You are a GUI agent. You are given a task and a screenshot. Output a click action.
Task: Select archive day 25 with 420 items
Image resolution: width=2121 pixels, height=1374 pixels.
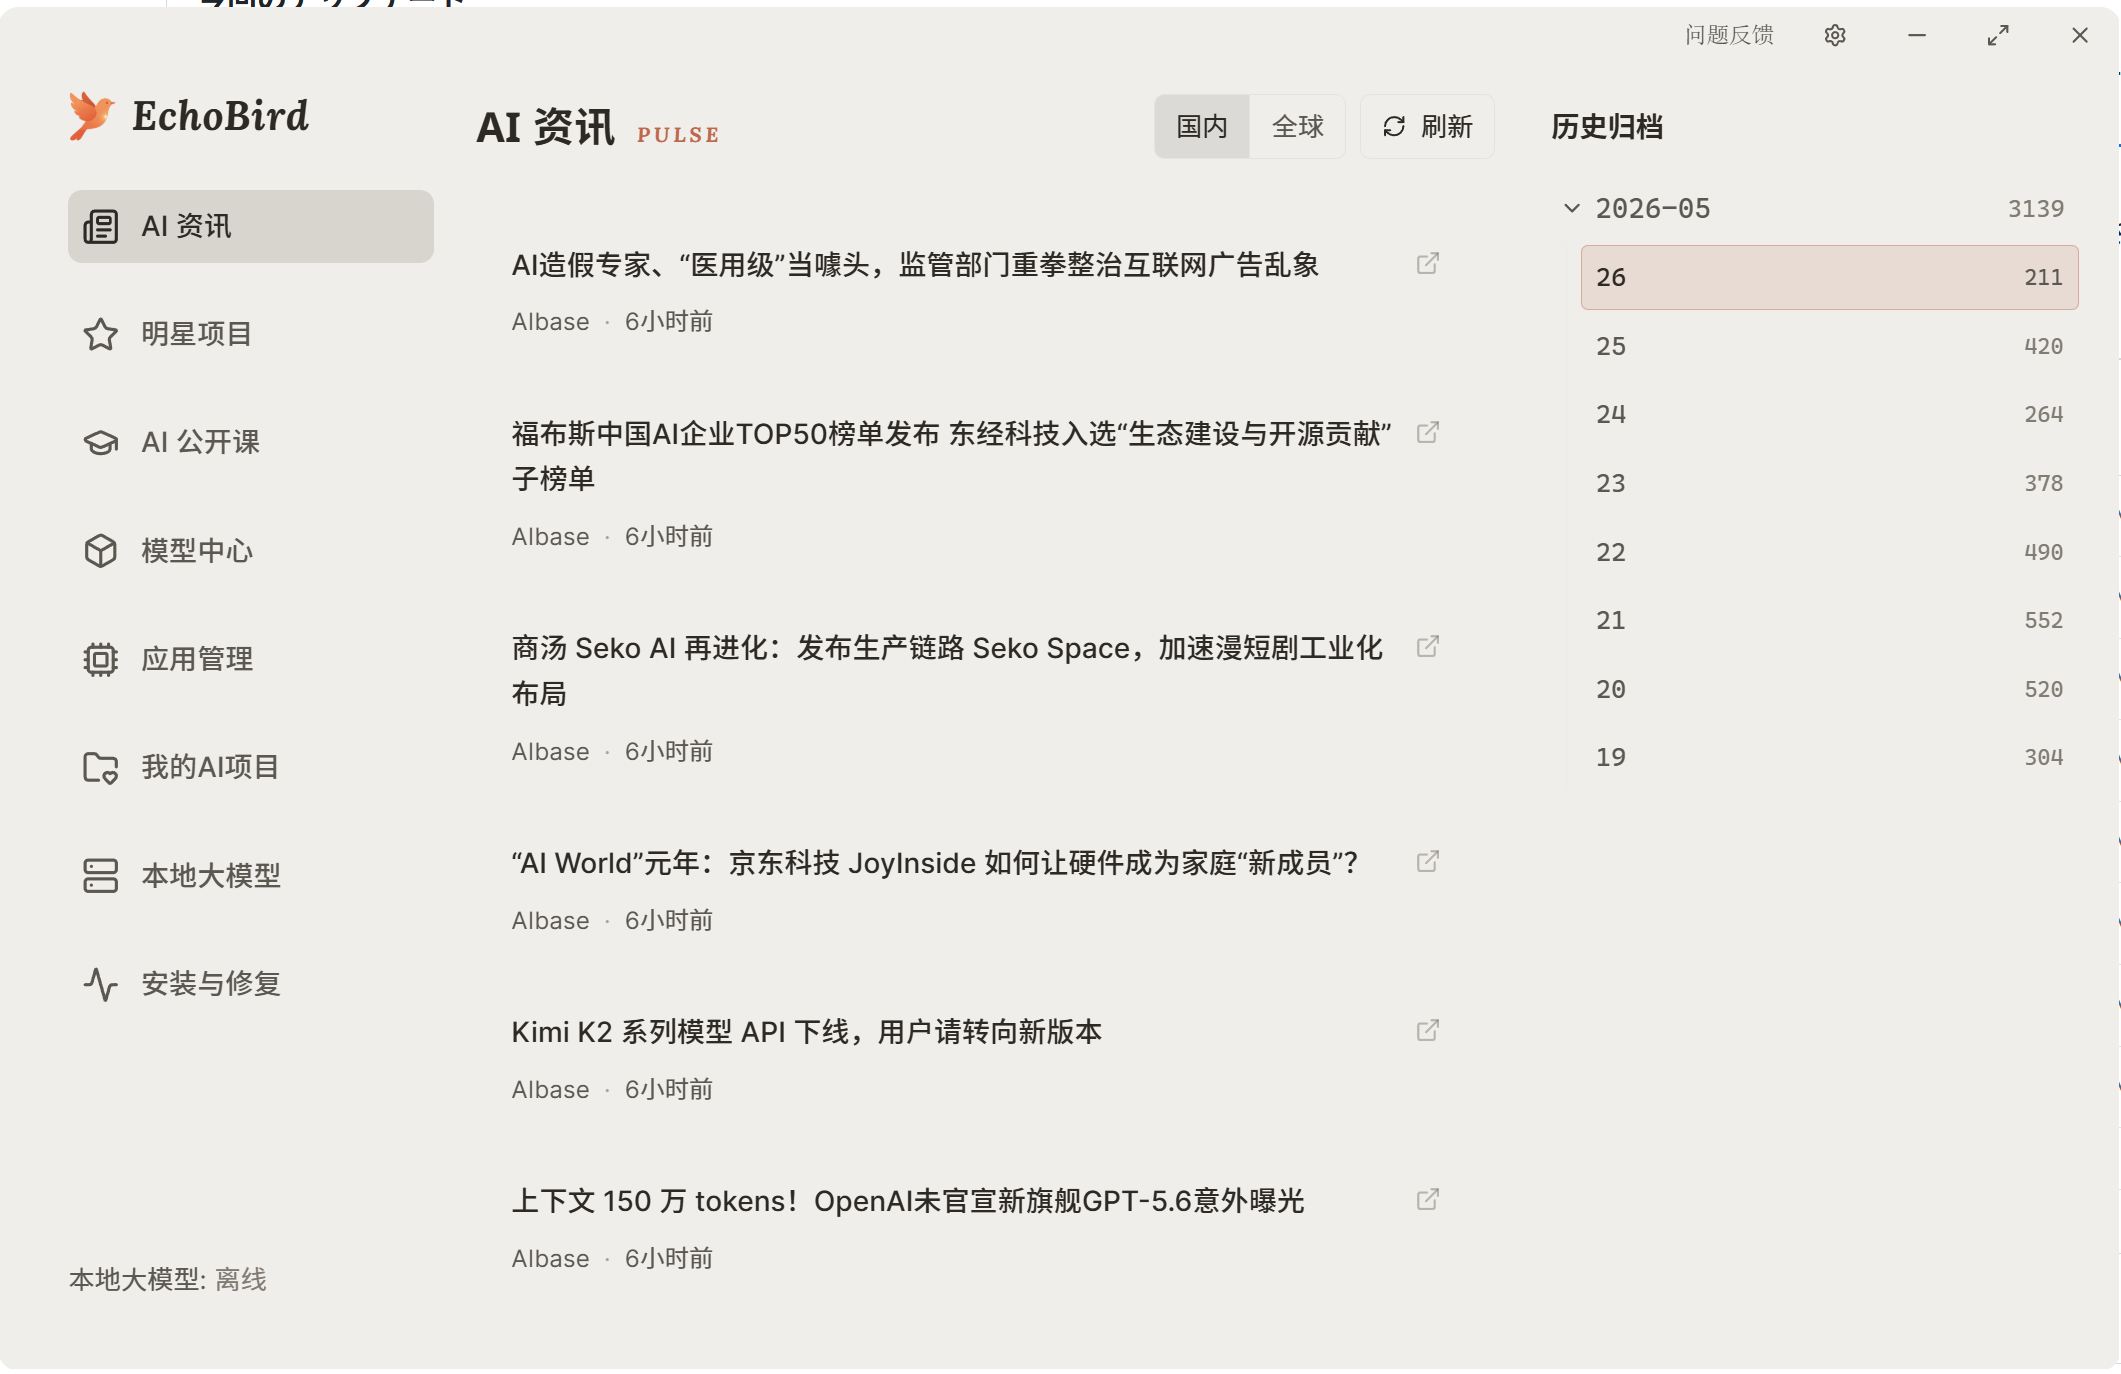pyautogui.click(x=1829, y=346)
